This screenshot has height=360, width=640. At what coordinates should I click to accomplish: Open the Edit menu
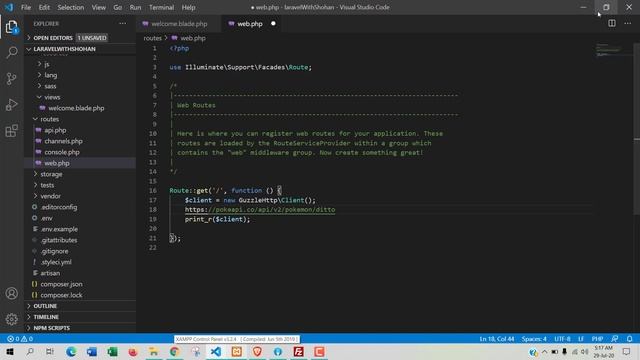(x=44, y=7)
